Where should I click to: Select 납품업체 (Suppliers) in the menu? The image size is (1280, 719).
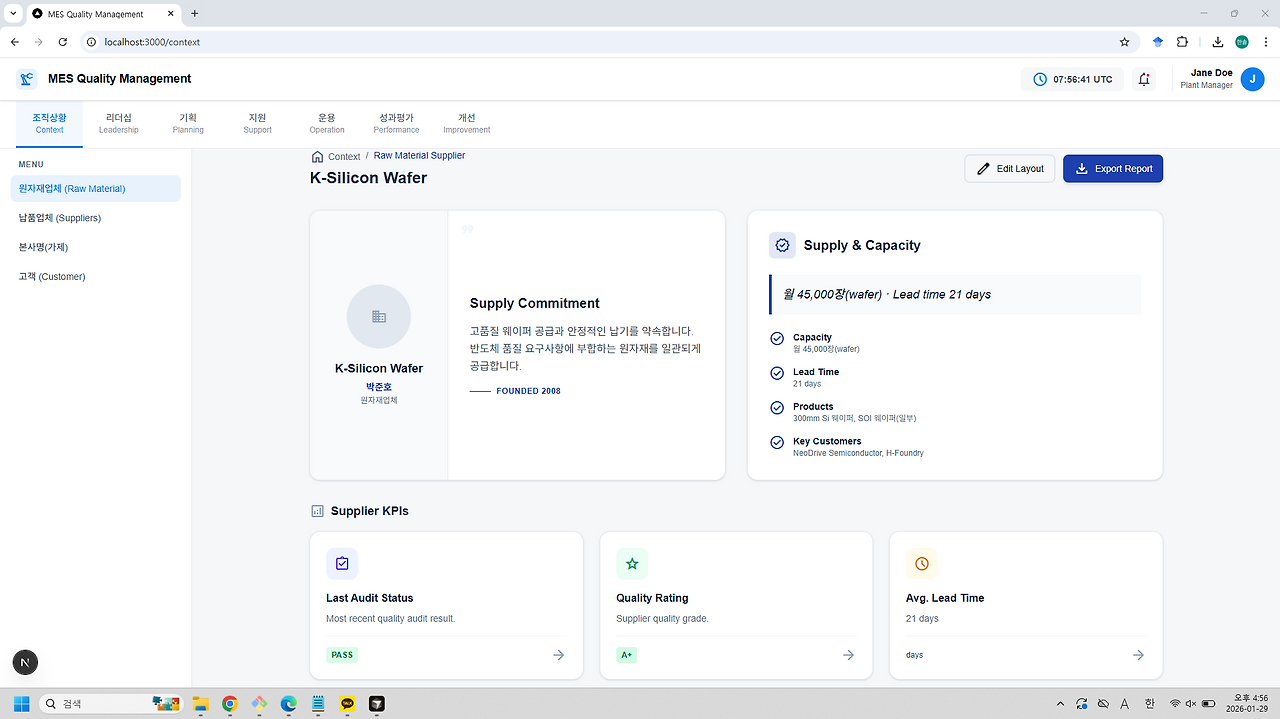point(96,218)
